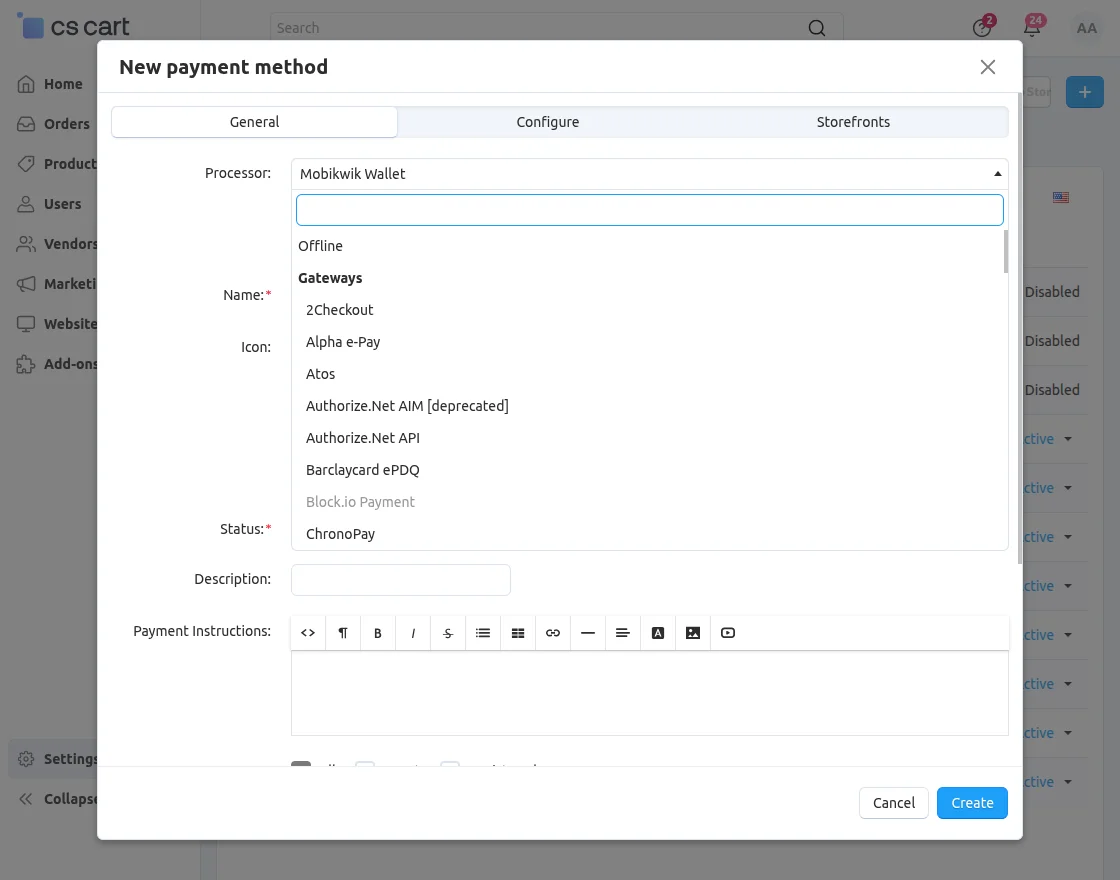The image size is (1120, 880).
Task: Open Add-ons in the sidebar
Action: tap(56, 364)
